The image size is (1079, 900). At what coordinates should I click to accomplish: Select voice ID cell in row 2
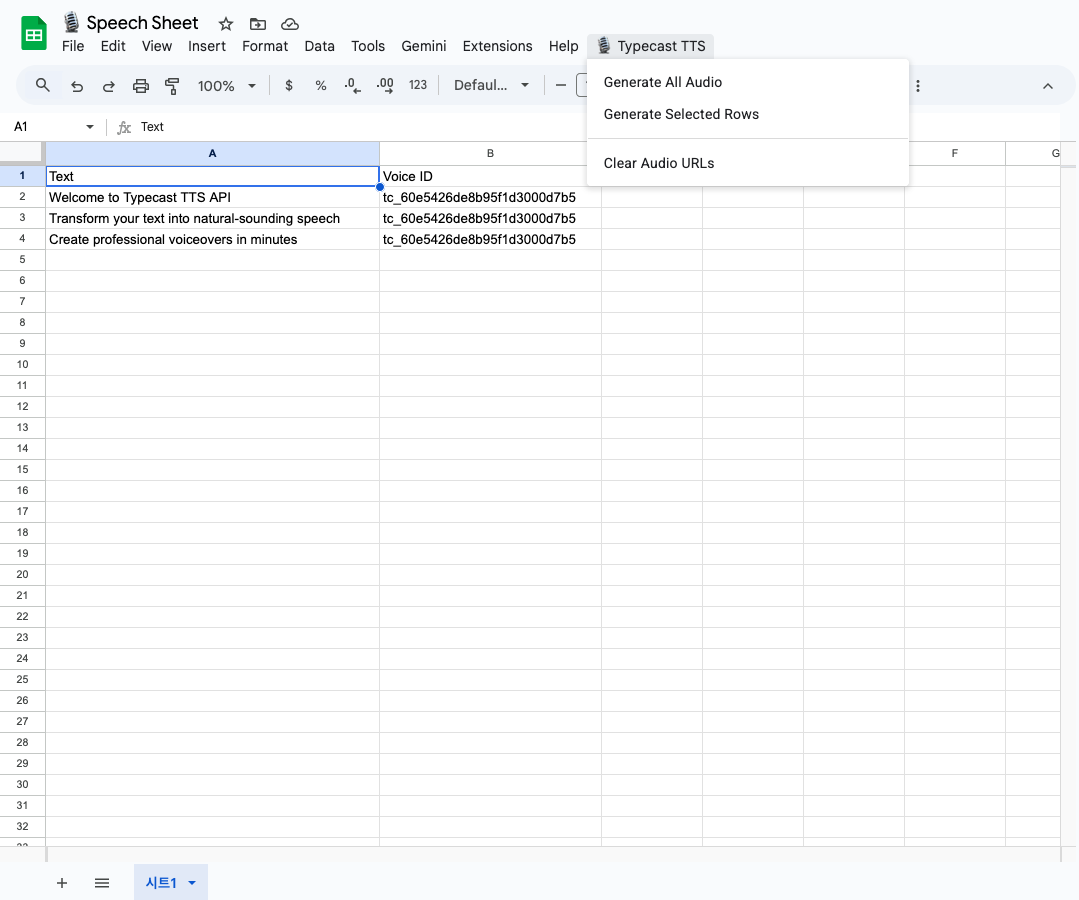[490, 197]
